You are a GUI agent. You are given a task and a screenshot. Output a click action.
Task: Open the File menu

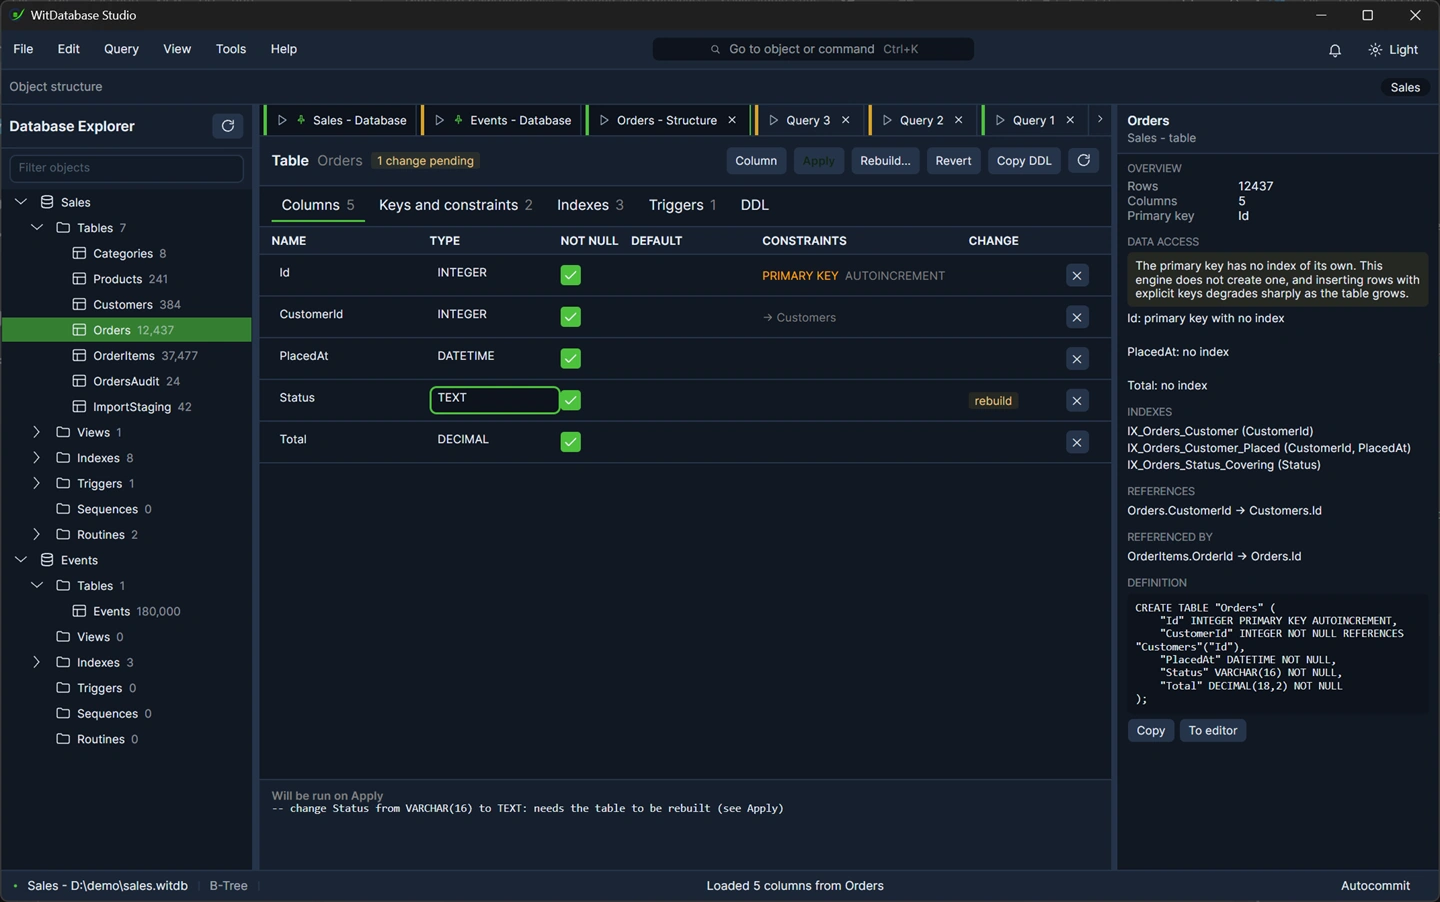(x=23, y=49)
